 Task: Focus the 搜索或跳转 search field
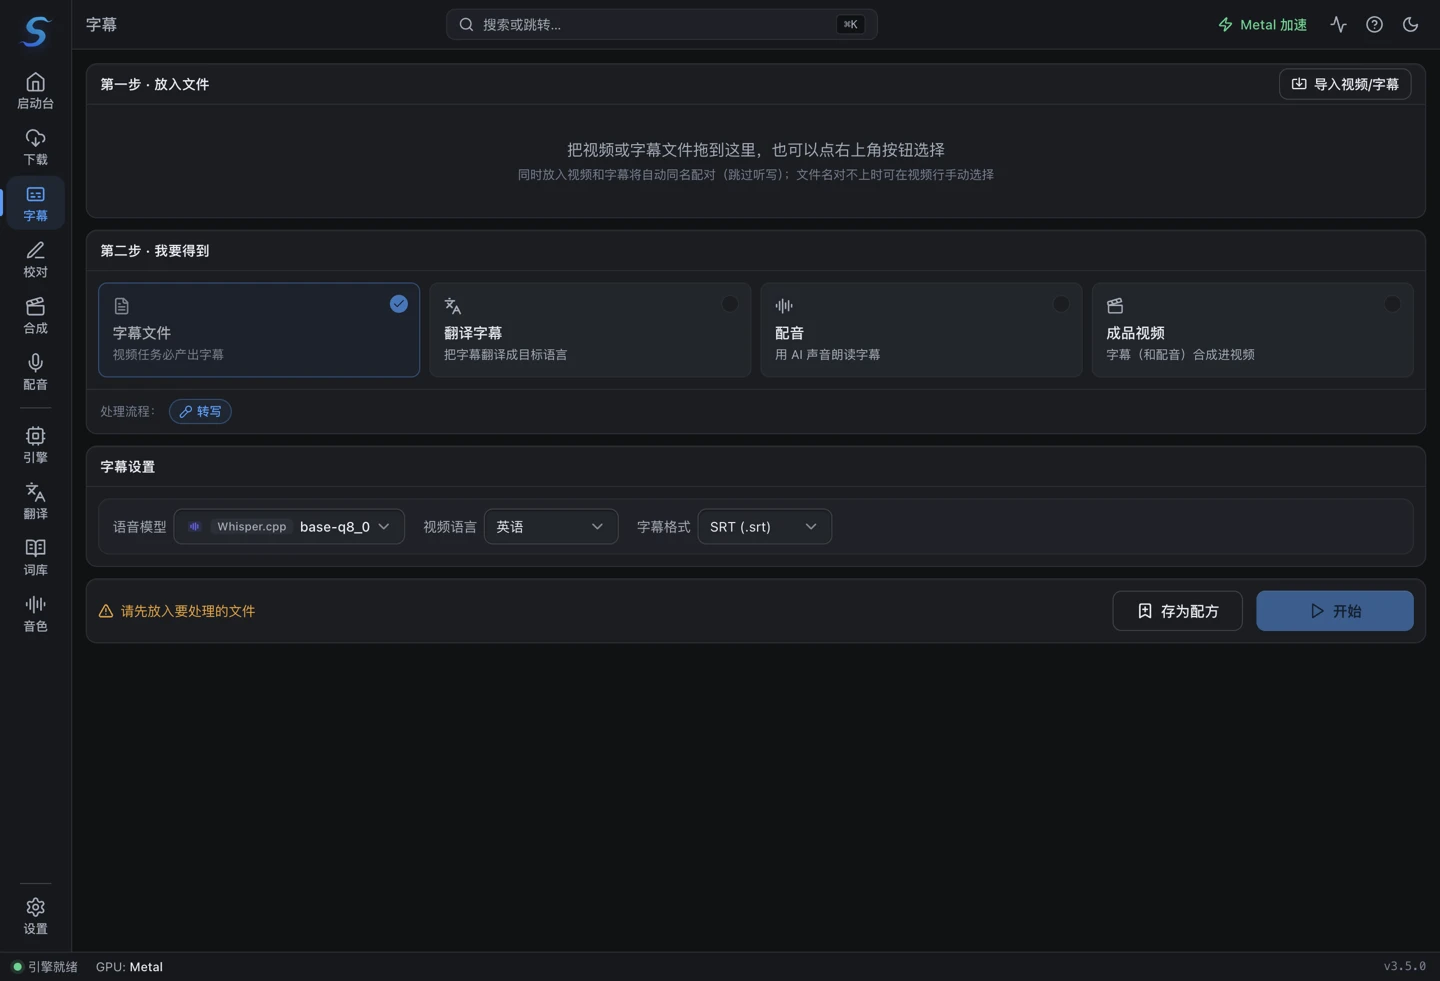[661, 24]
